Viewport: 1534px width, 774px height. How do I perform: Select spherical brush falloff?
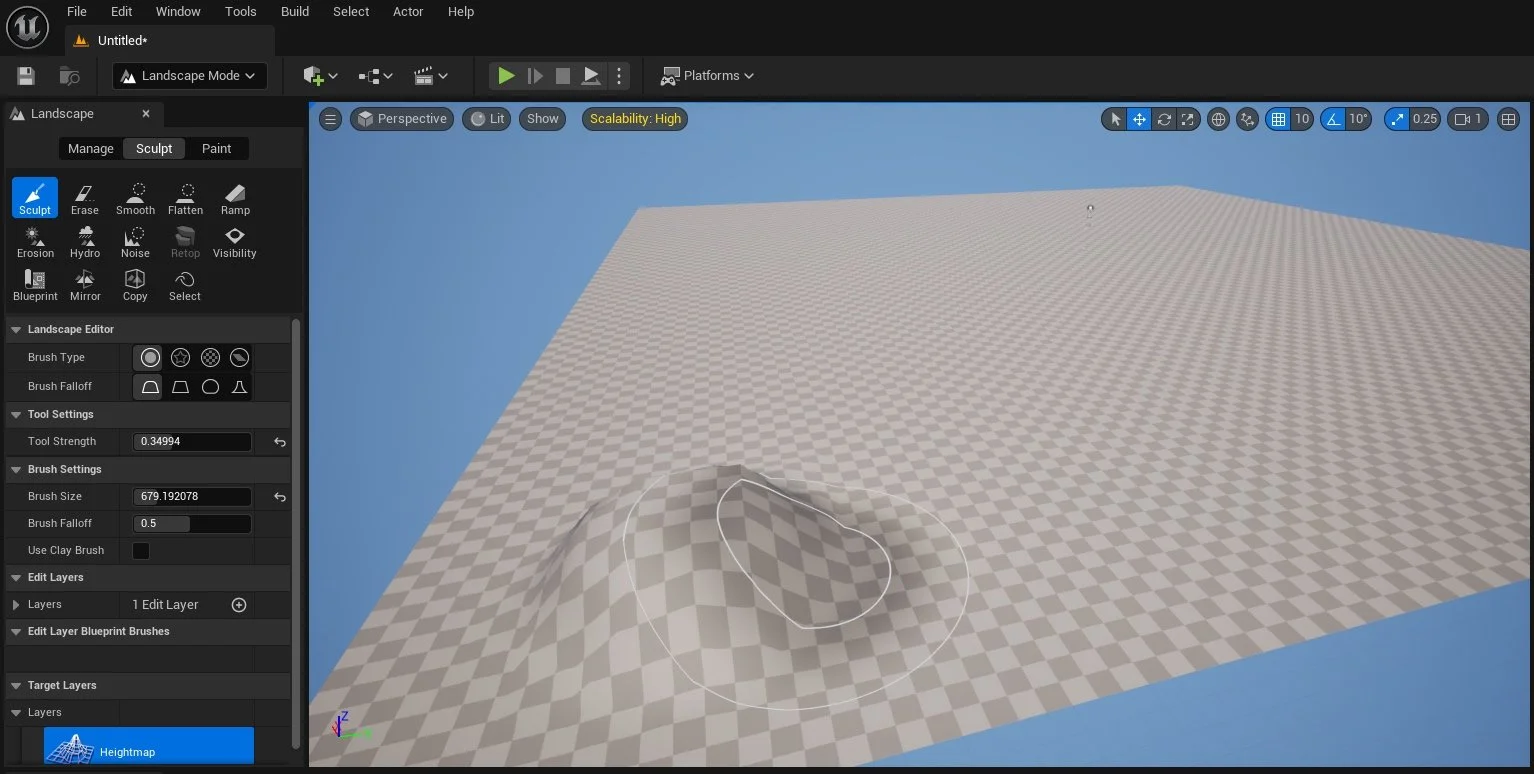pos(210,386)
